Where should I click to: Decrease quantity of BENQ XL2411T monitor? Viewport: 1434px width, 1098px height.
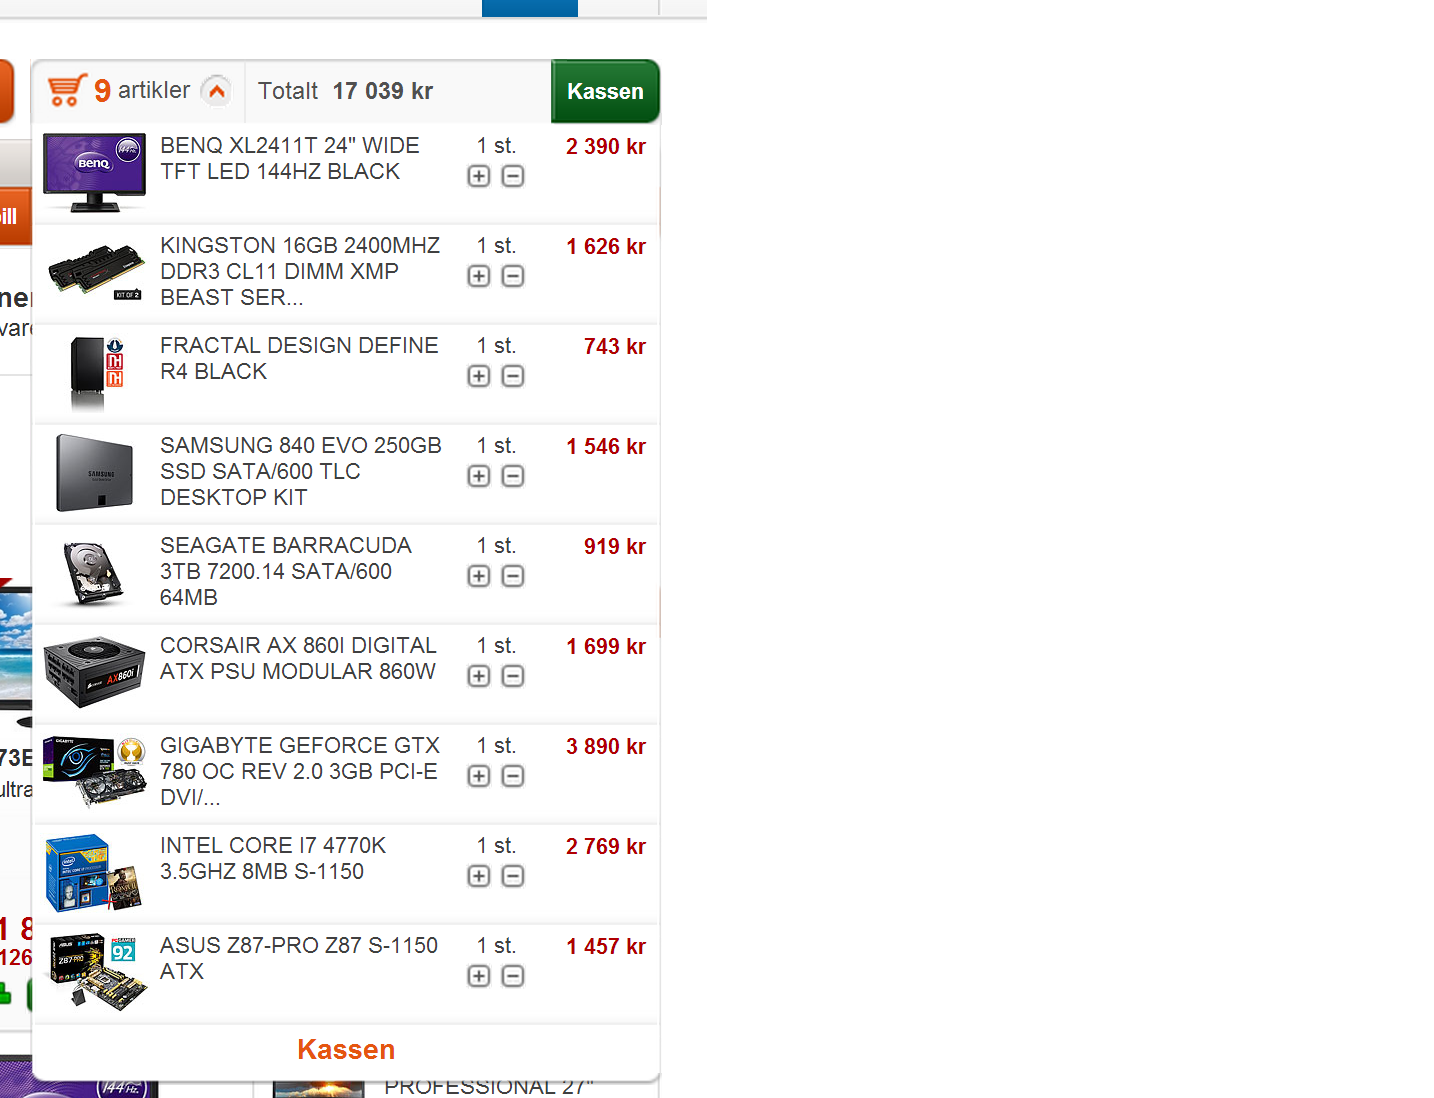pos(513,176)
